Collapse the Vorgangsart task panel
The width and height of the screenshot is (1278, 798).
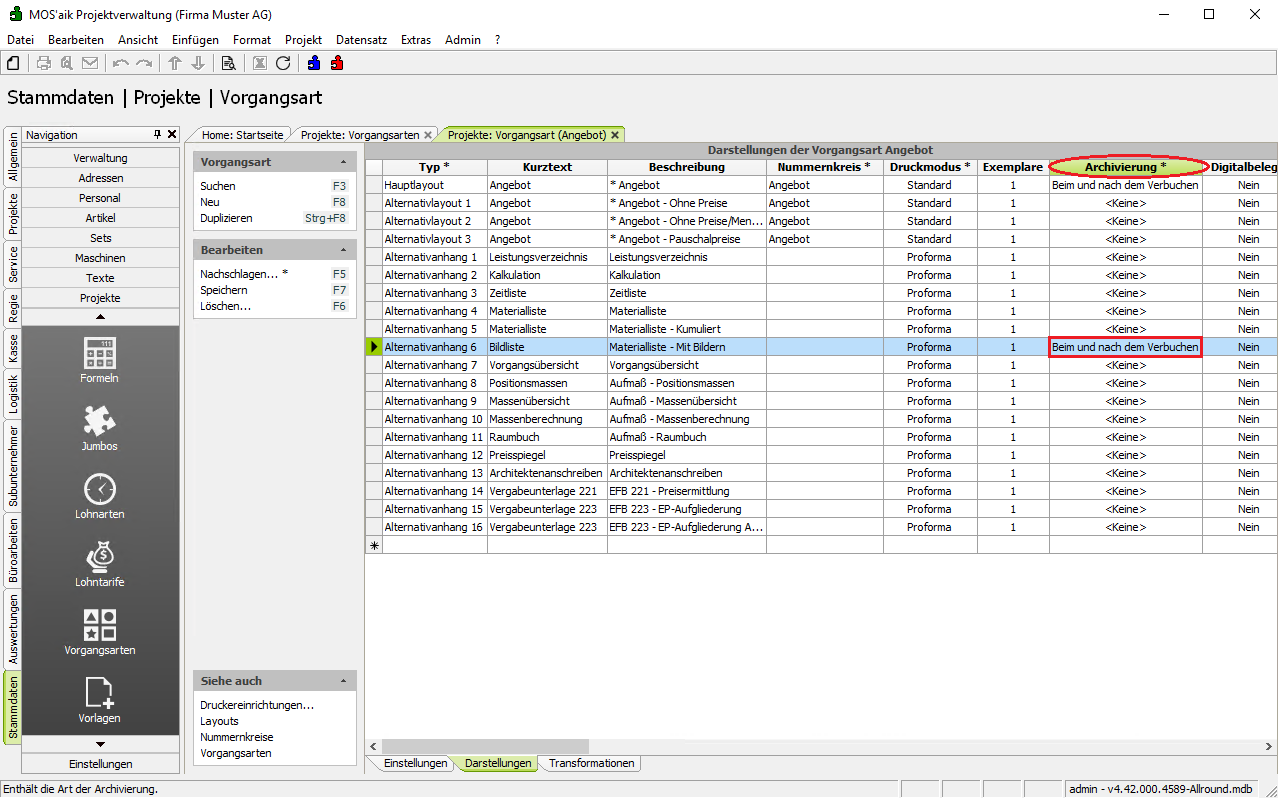click(343, 162)
